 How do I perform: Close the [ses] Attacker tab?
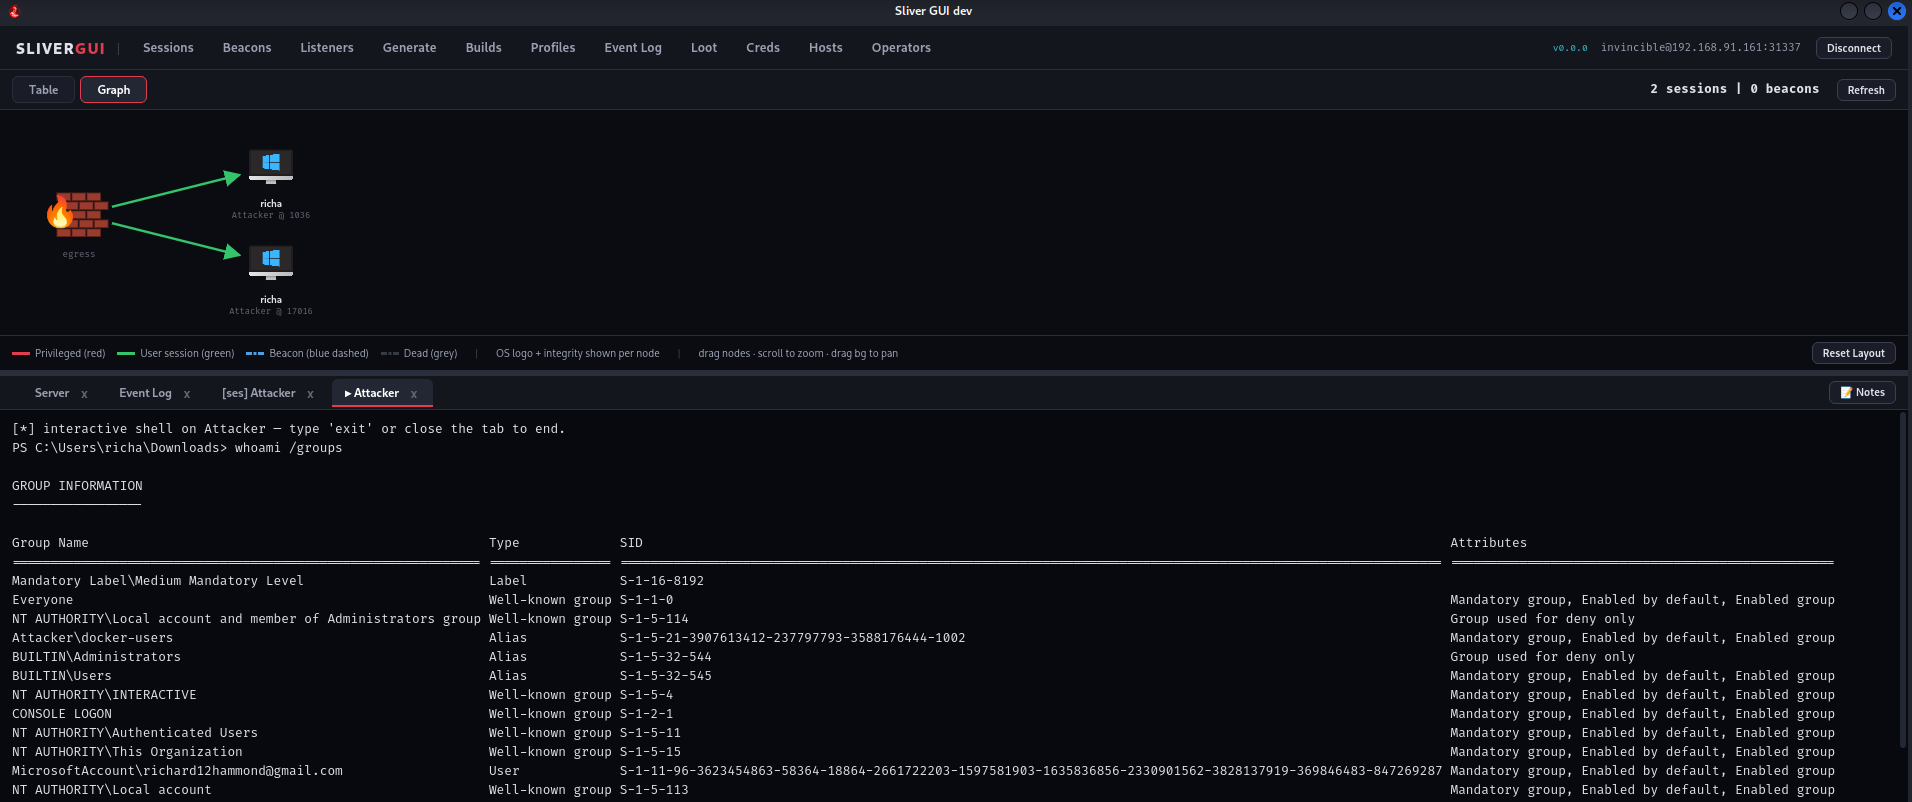pos(310,394)
